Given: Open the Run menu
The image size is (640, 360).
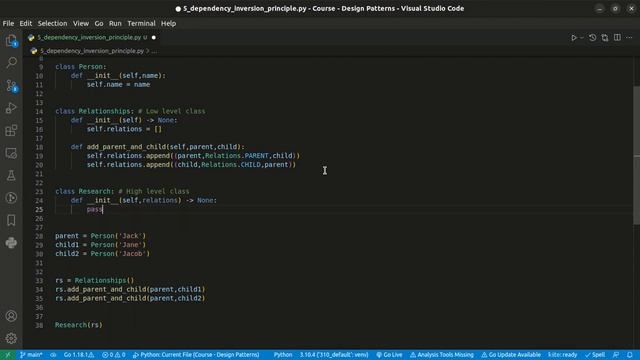Looking at the screenshot, I should (115, 23).
